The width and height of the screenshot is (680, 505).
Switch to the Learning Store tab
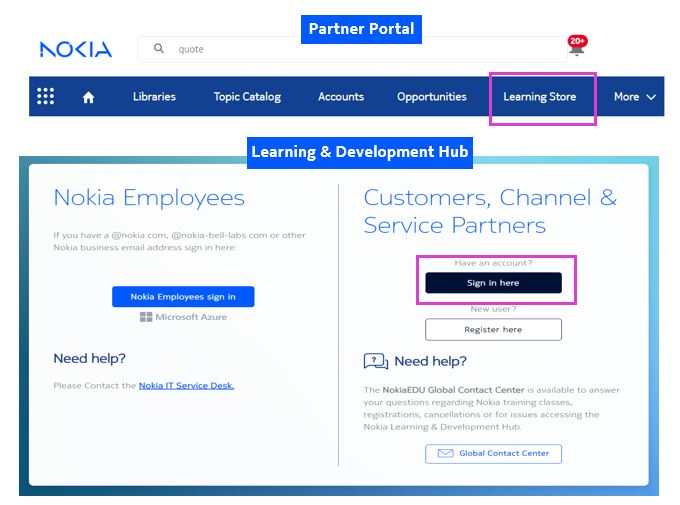coord(540,97)
